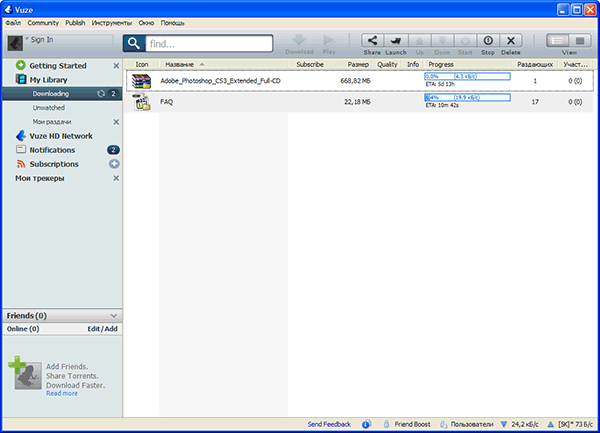600x433 pixels.
Task: Click the user avatar icon
Action: pos(15,43)
